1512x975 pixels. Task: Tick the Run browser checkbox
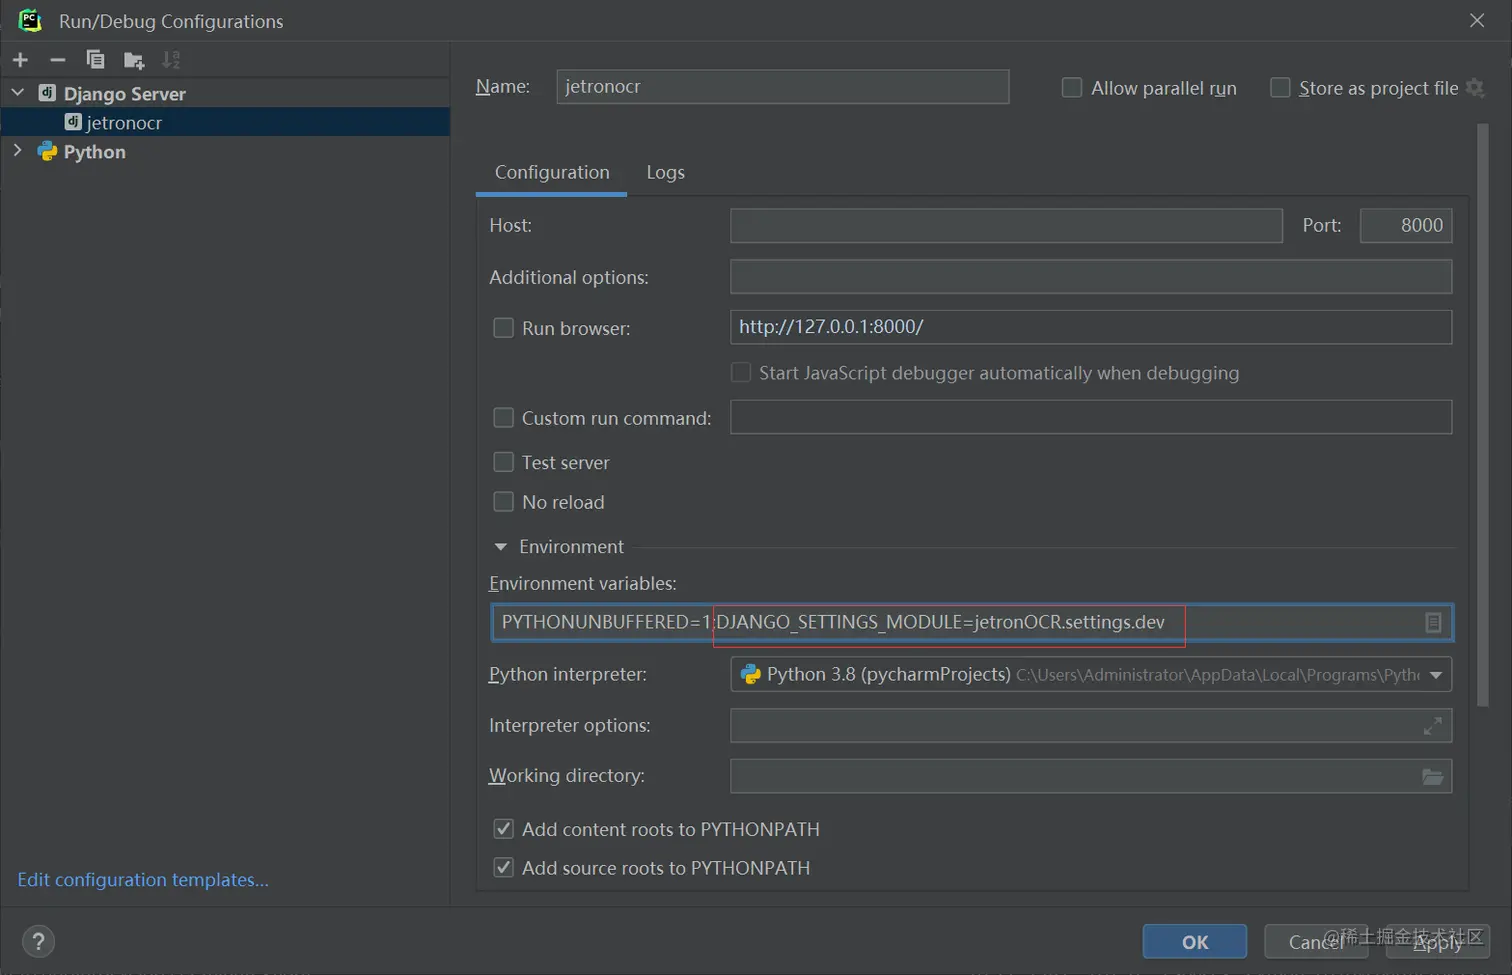click(504, 328)
